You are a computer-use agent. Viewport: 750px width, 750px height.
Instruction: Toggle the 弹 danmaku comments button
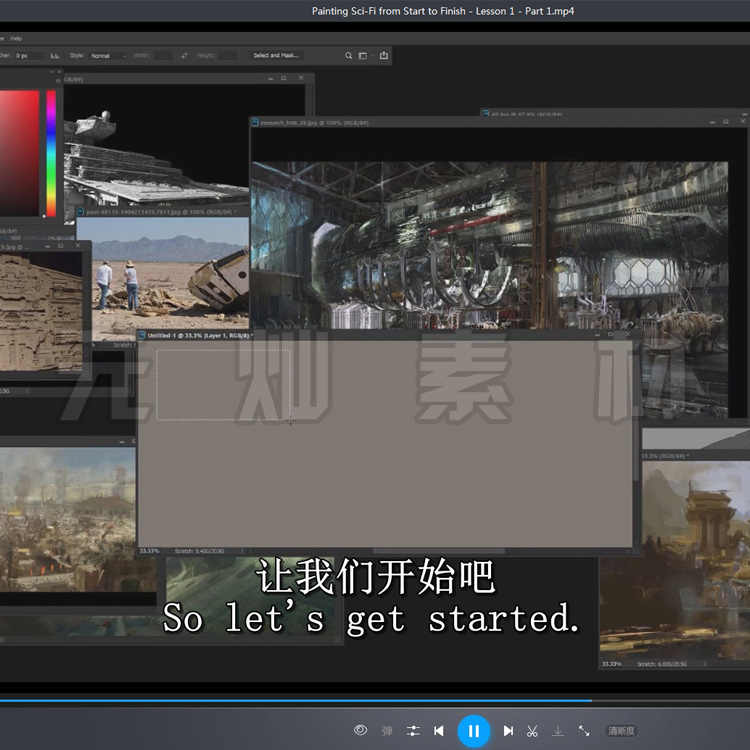click(x=387, y=731)
